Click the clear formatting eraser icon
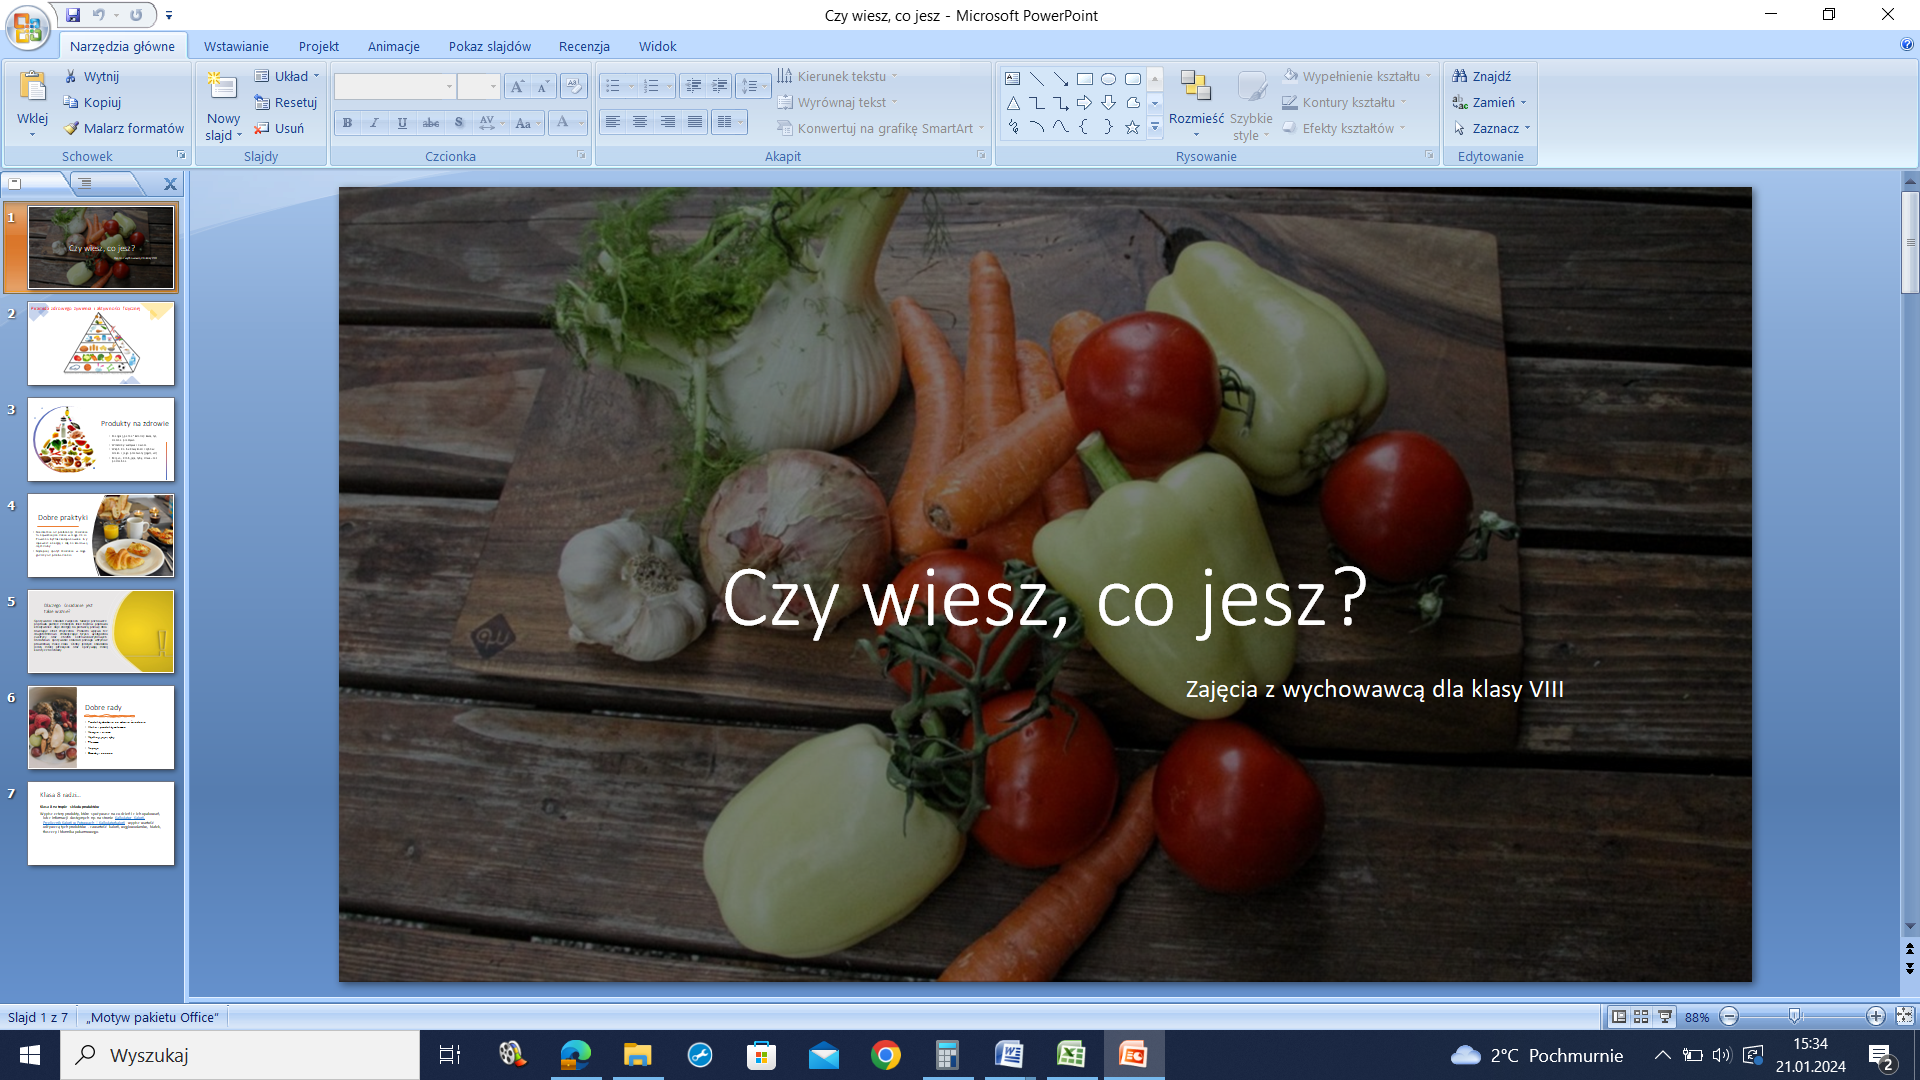 [x=573, y=86]
